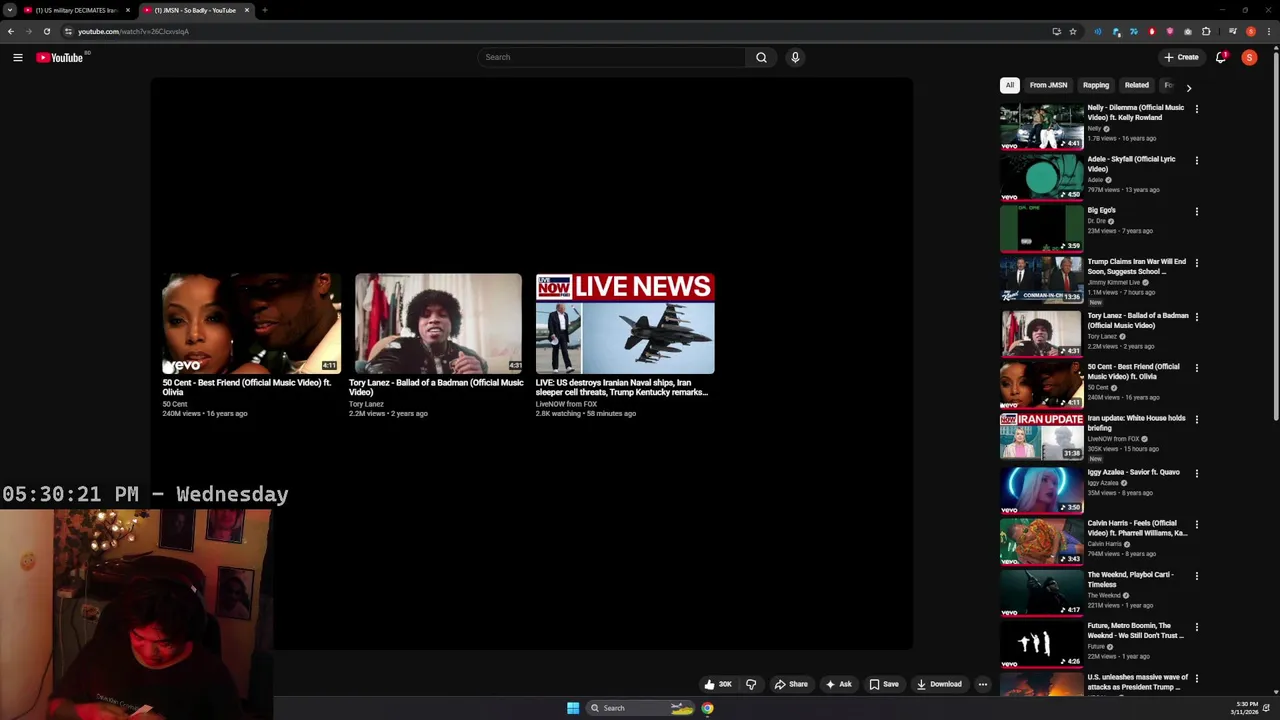Open more options for Trump Claims Iran video
This screenshot has width=1280, height=720.
pyautogui.click(x=1196, y=263)
